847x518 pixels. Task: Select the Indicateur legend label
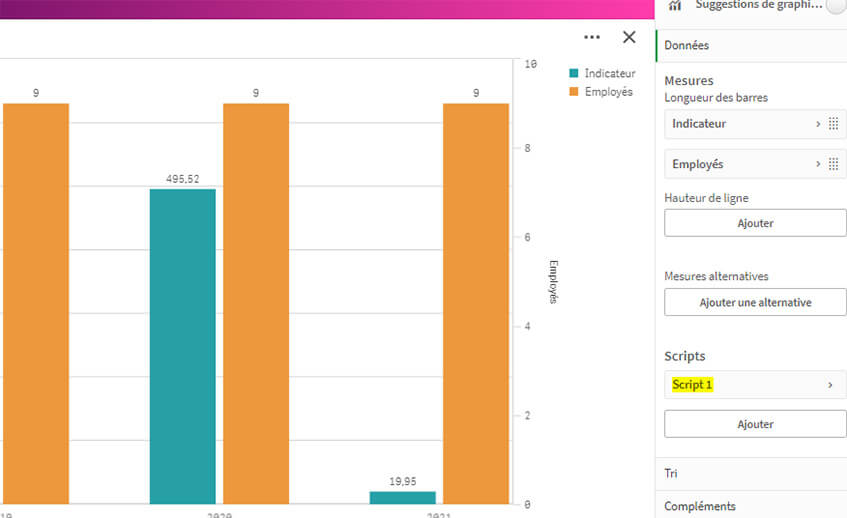coord(610,73)
